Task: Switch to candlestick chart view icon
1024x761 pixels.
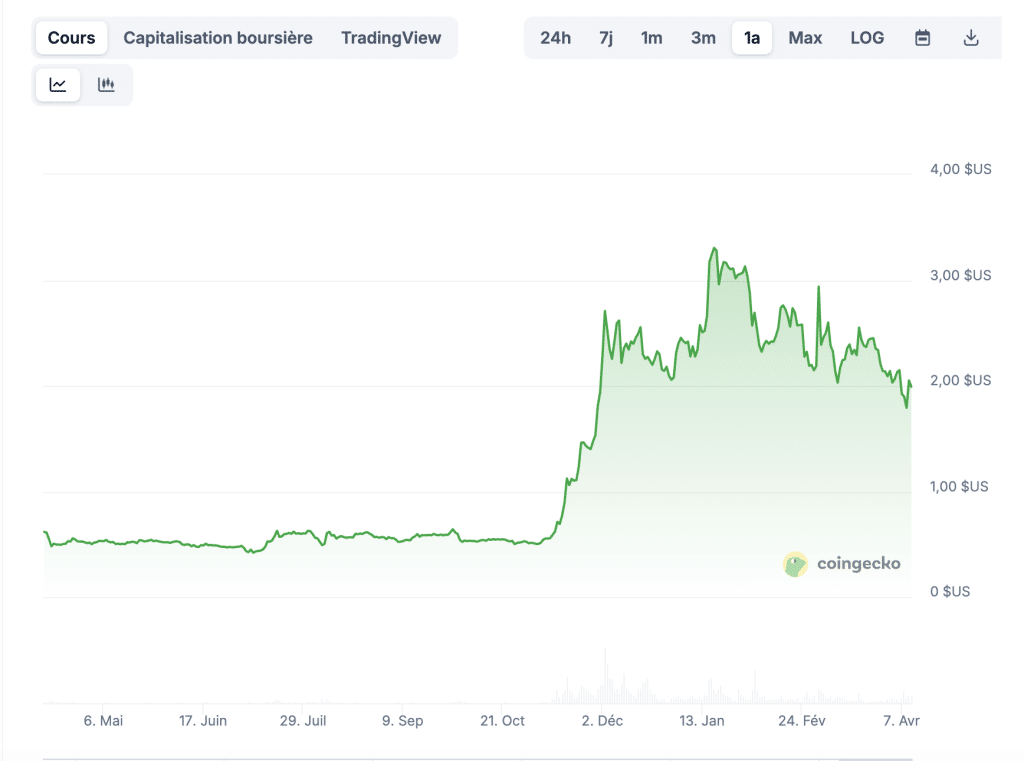Action: tap(106, 85)
